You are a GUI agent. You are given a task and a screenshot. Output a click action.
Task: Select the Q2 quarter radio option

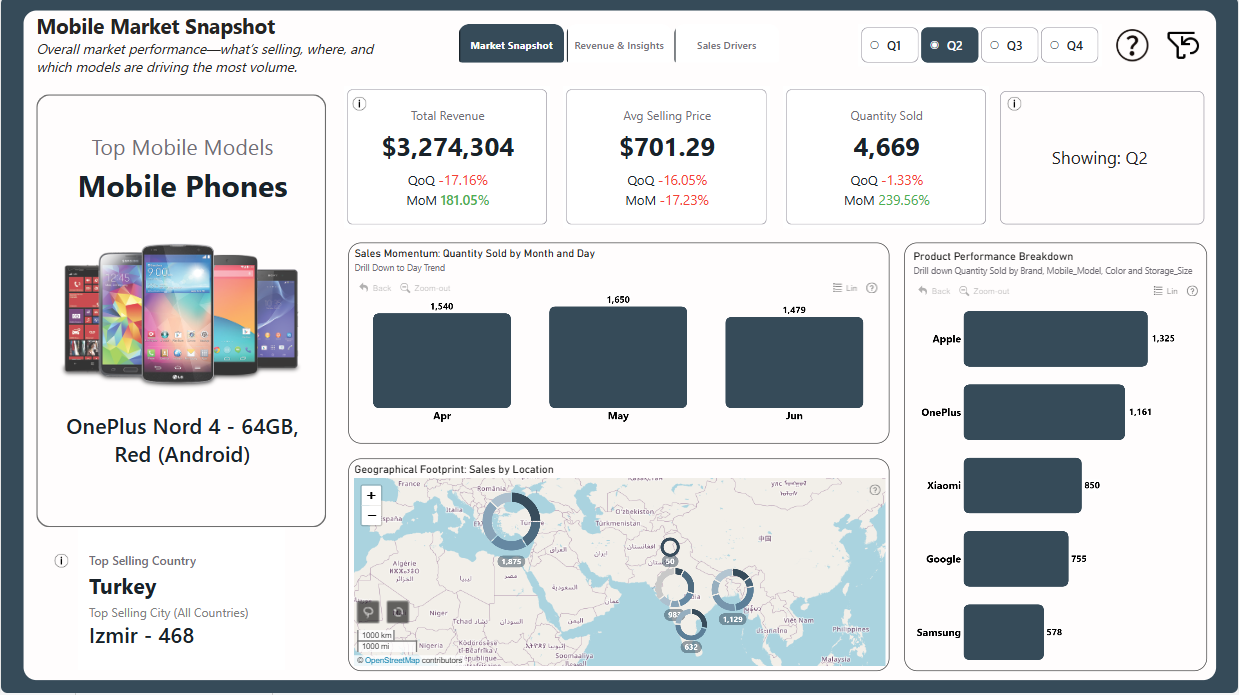(949, 45)
